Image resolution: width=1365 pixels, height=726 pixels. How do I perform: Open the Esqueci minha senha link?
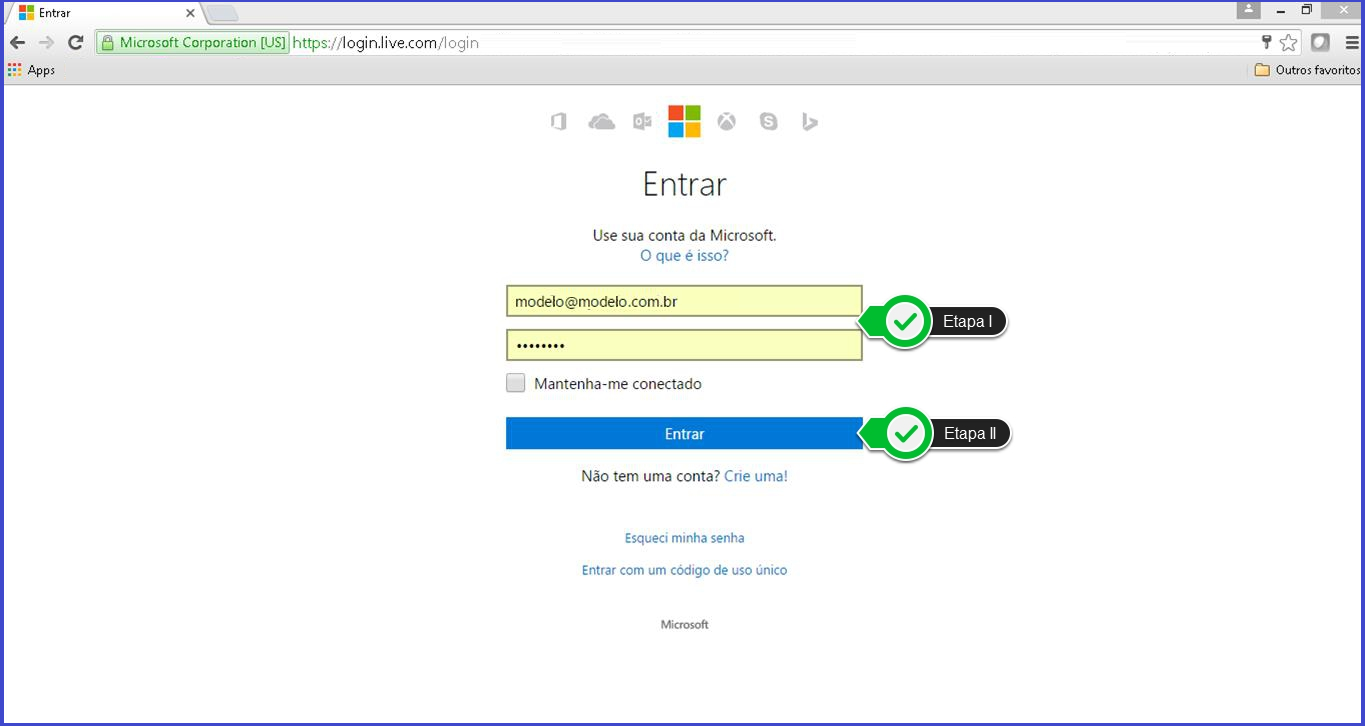[x=684, y=538]
